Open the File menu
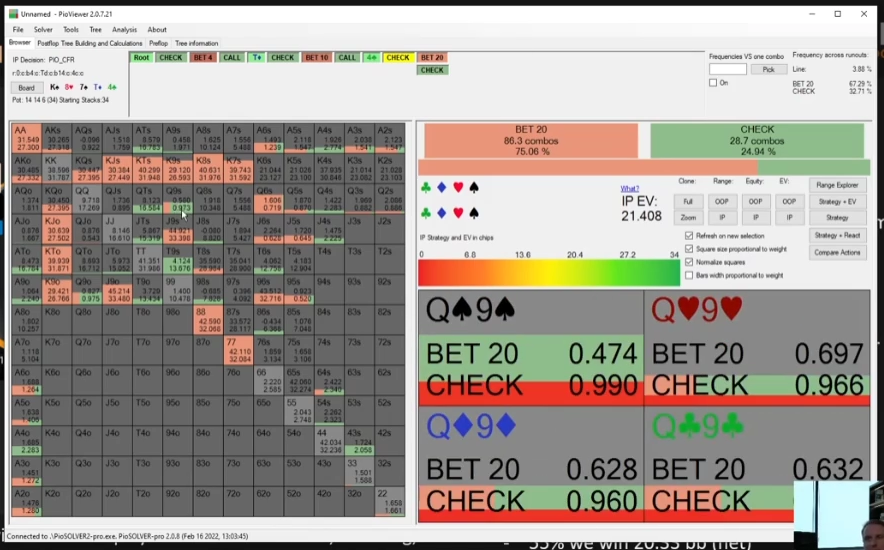Image resolution: width=884 pixels, height=550 pixels. [18, 29]
